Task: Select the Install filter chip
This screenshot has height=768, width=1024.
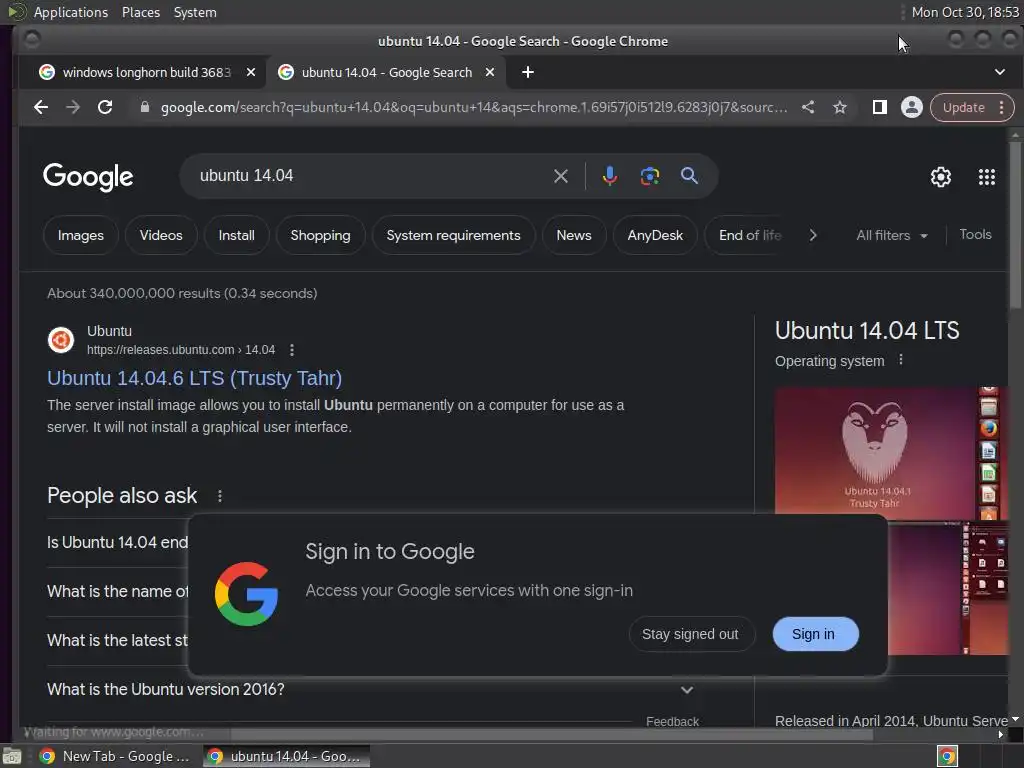Action: coord(236,235)
